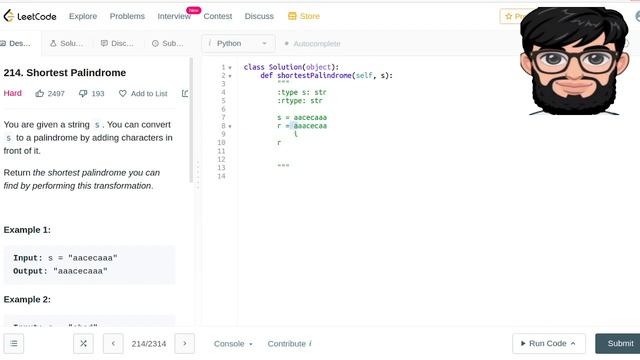The height and width of the screenshot is (360, 640).
Task: Click the Hard difficulty label
Action: (x=13, y=93)
